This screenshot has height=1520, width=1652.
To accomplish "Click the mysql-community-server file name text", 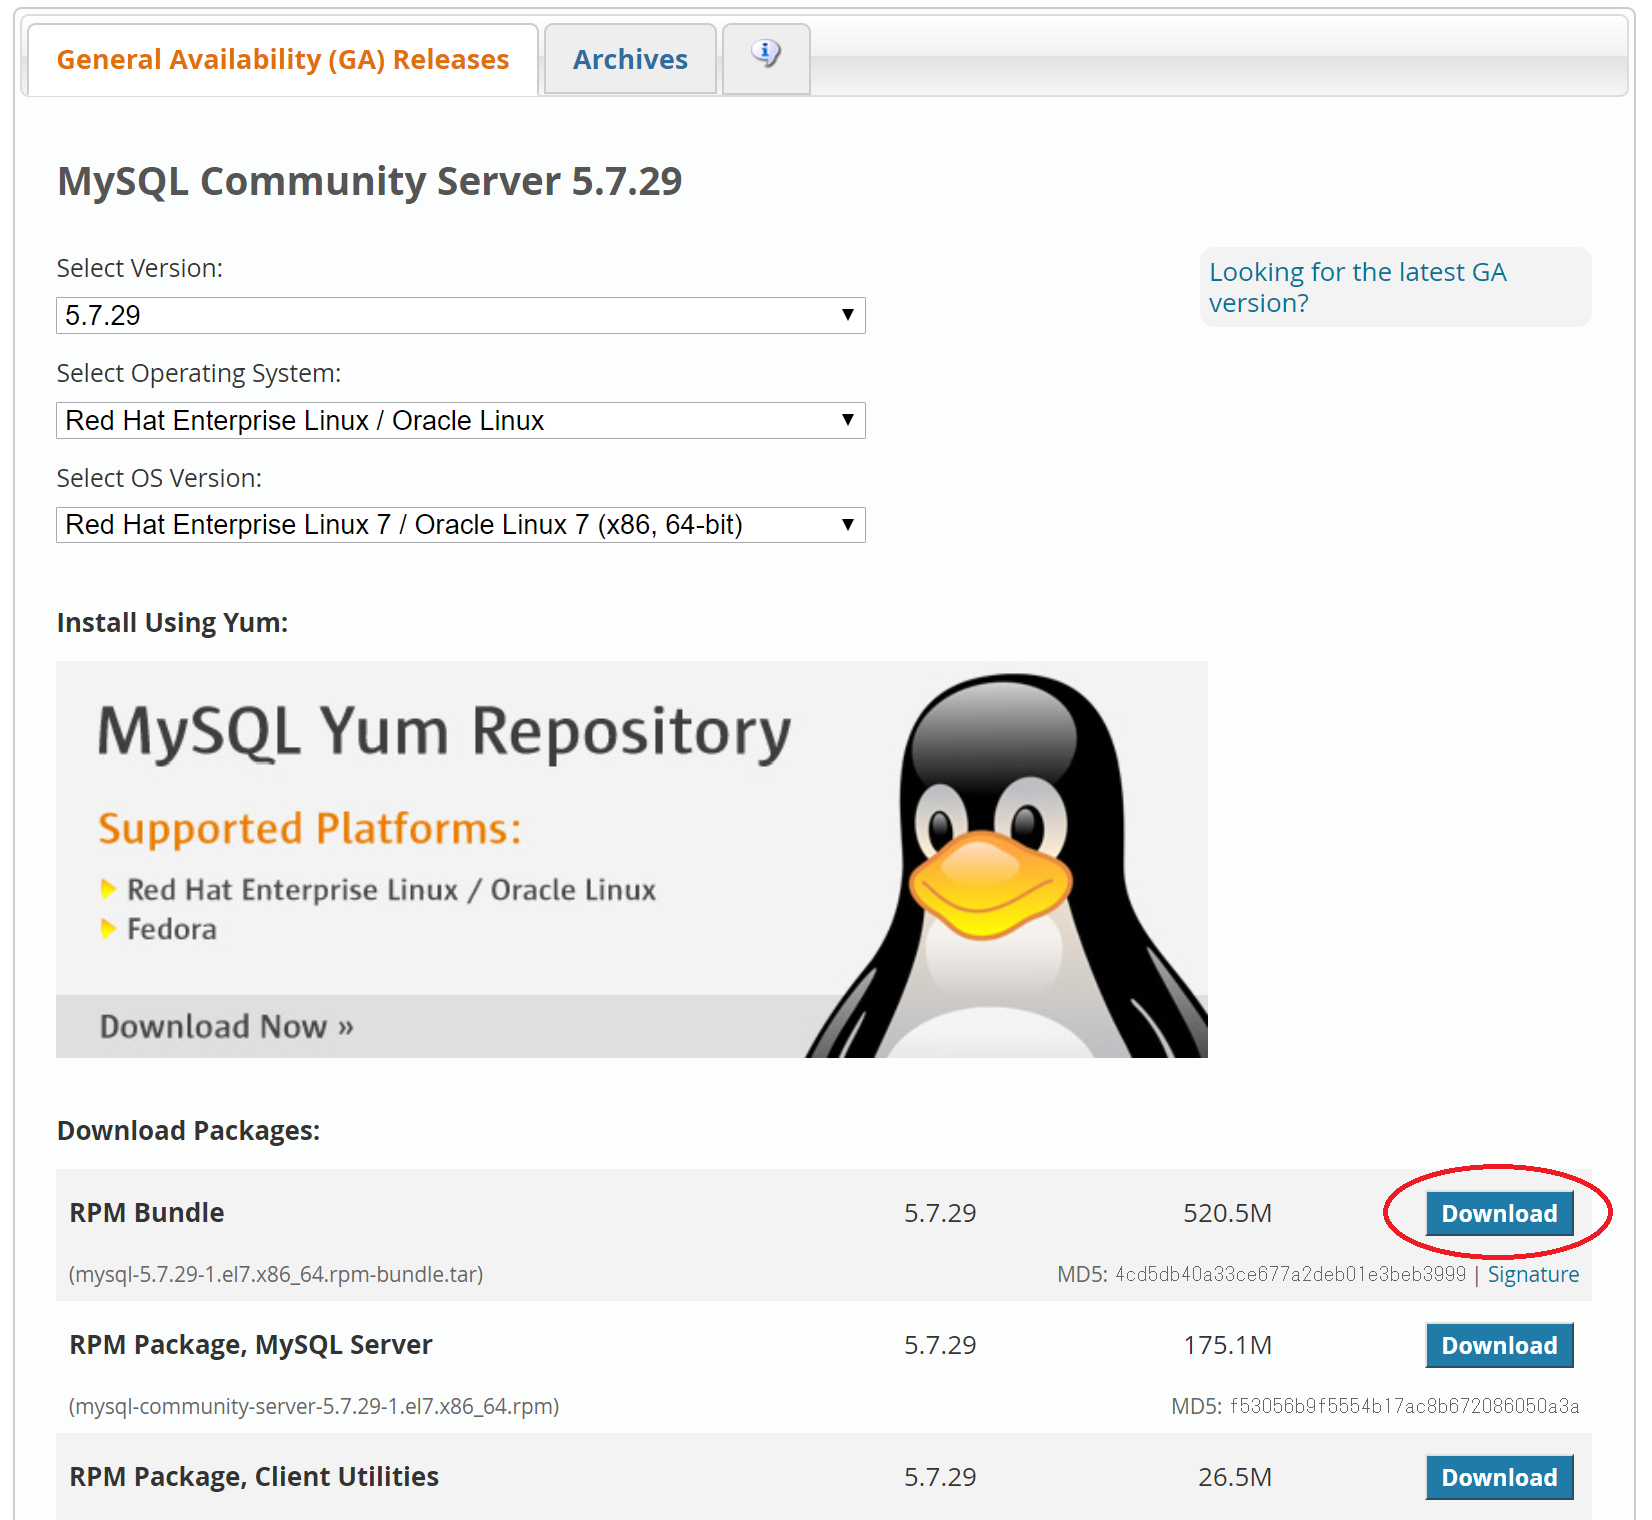I will [x=313, y=1405].
